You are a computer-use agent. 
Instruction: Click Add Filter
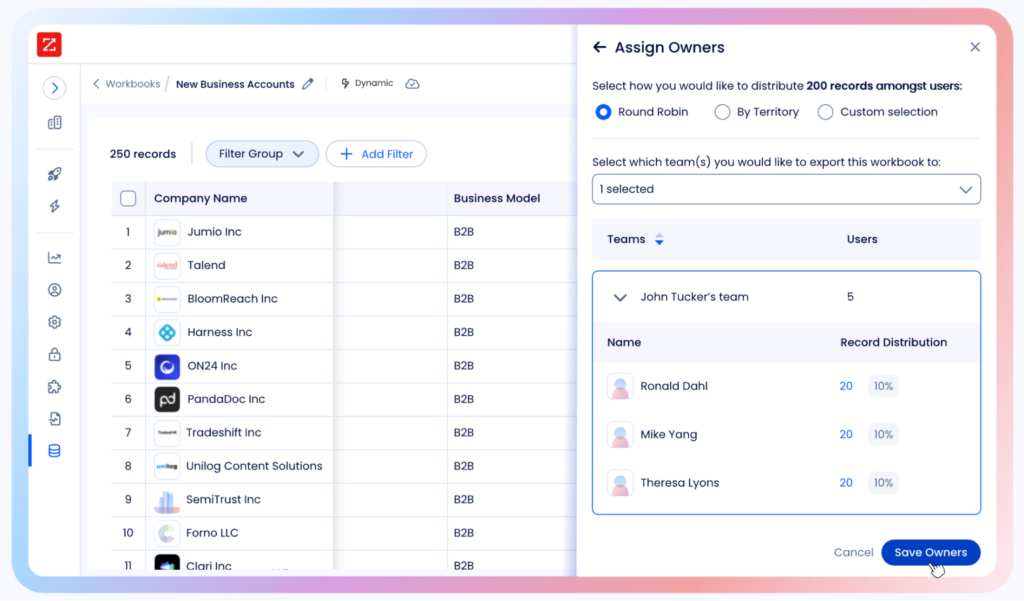(376, 154)
